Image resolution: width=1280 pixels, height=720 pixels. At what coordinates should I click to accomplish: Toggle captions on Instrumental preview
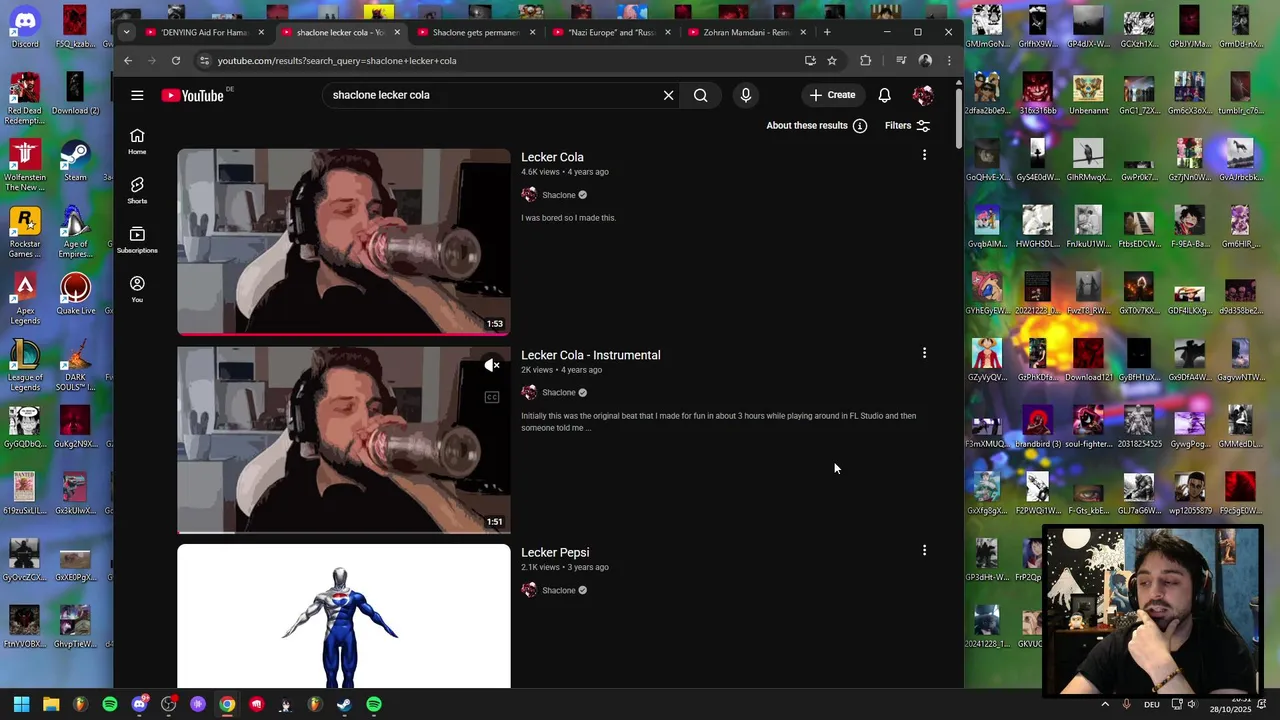click(492, 397)
